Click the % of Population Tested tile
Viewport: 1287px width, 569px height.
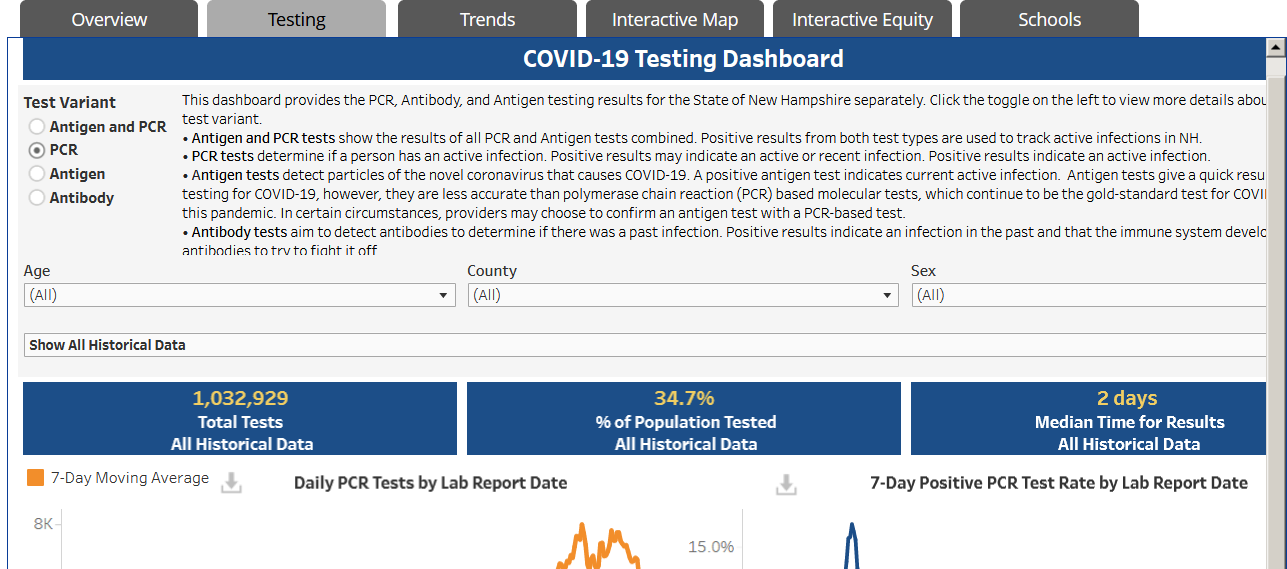coord(684,419)
